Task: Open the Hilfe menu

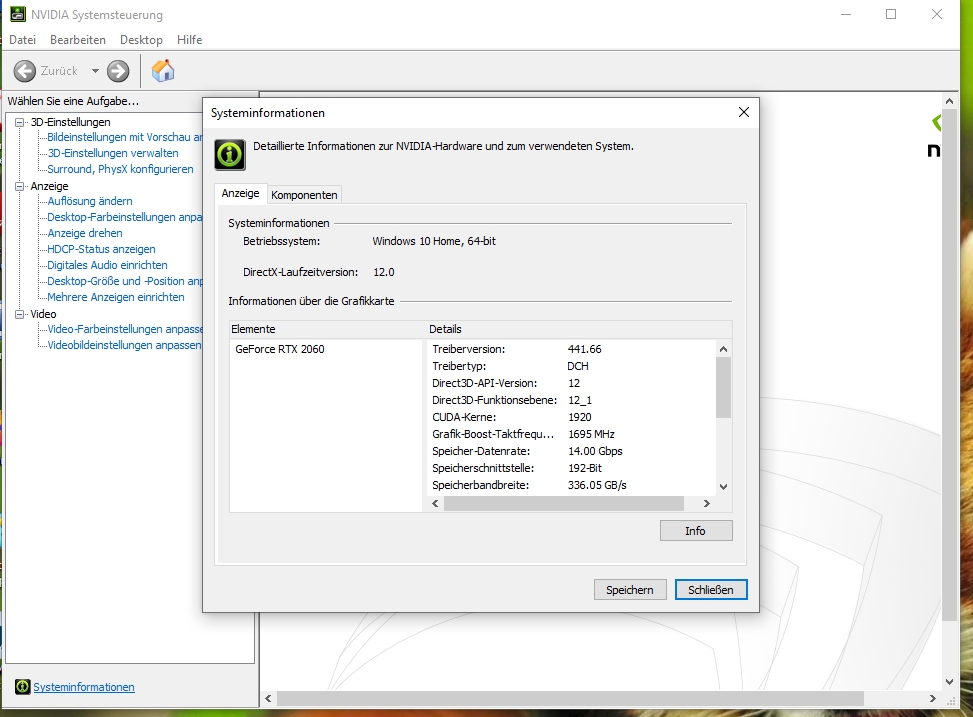Action: [x=189, y=40]
